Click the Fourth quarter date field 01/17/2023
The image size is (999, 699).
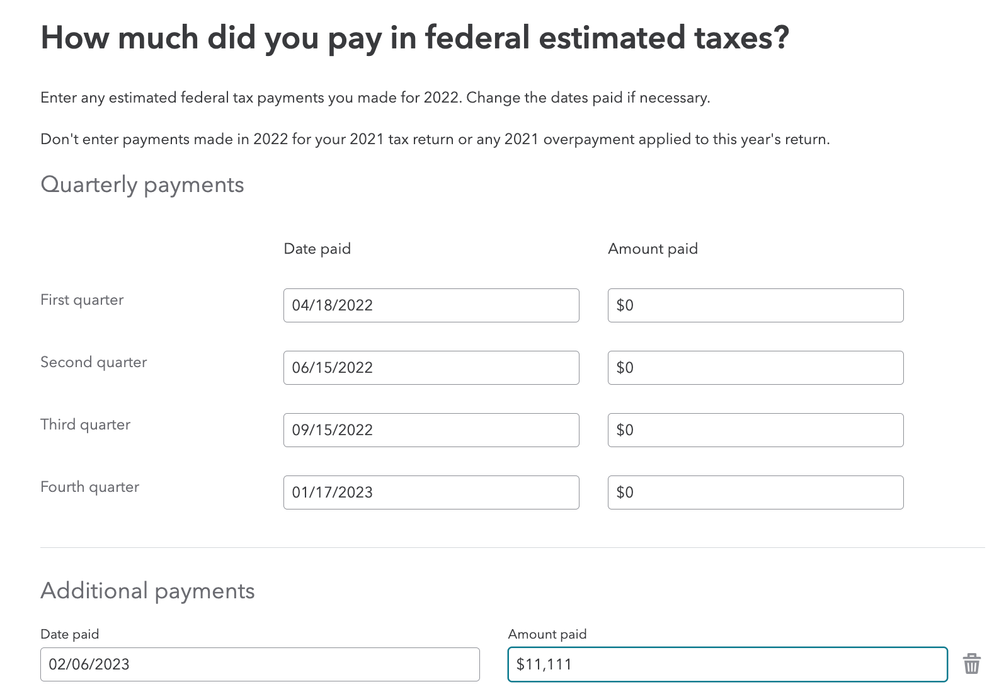point(431,493)
